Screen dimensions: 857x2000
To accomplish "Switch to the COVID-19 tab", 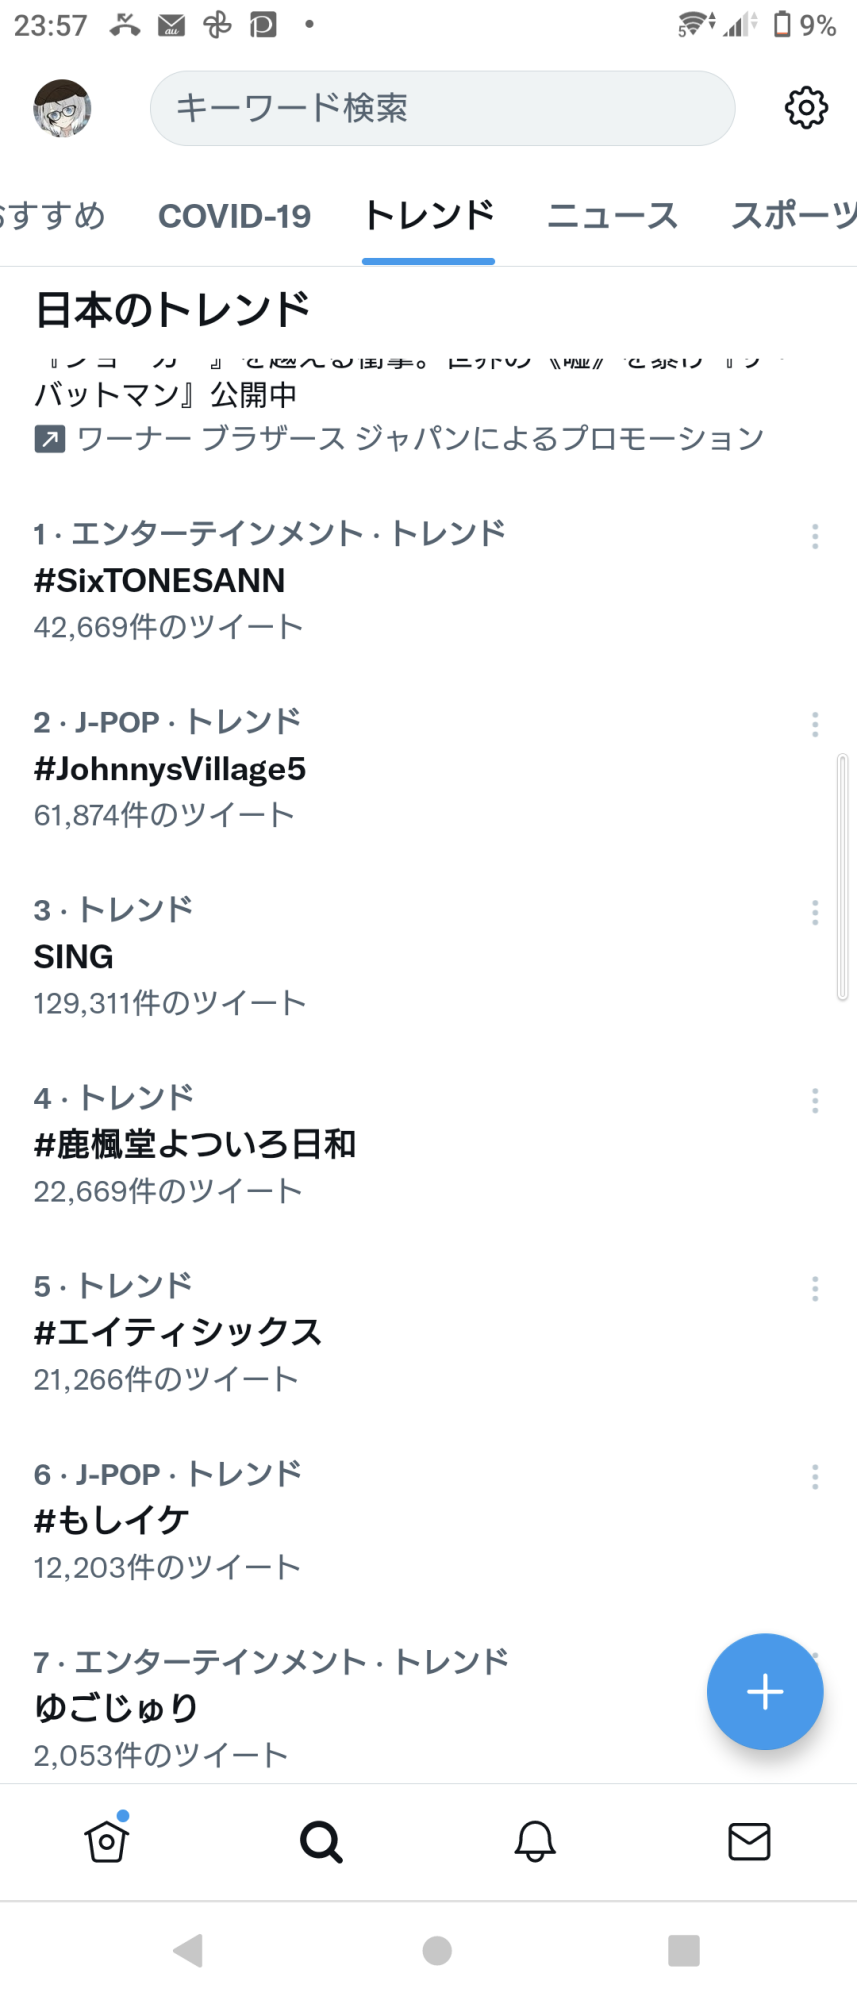I will (235, 216).
